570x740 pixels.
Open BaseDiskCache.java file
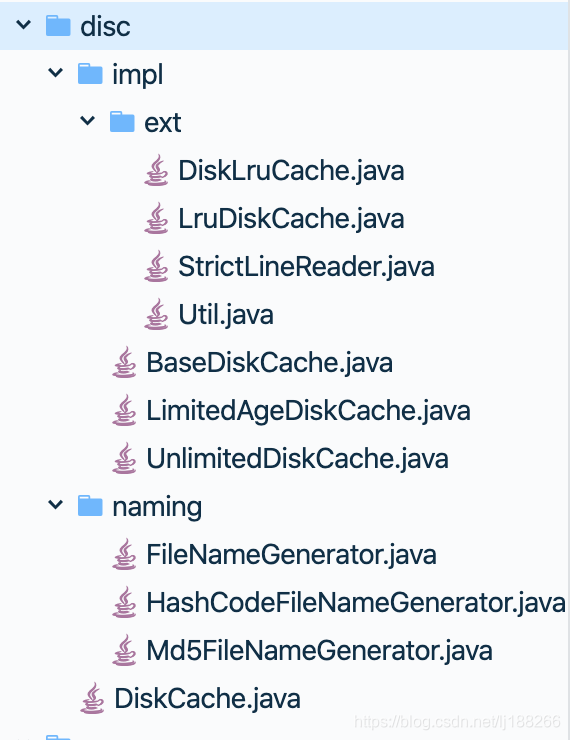pyautogui.click(x=269, y=363)
